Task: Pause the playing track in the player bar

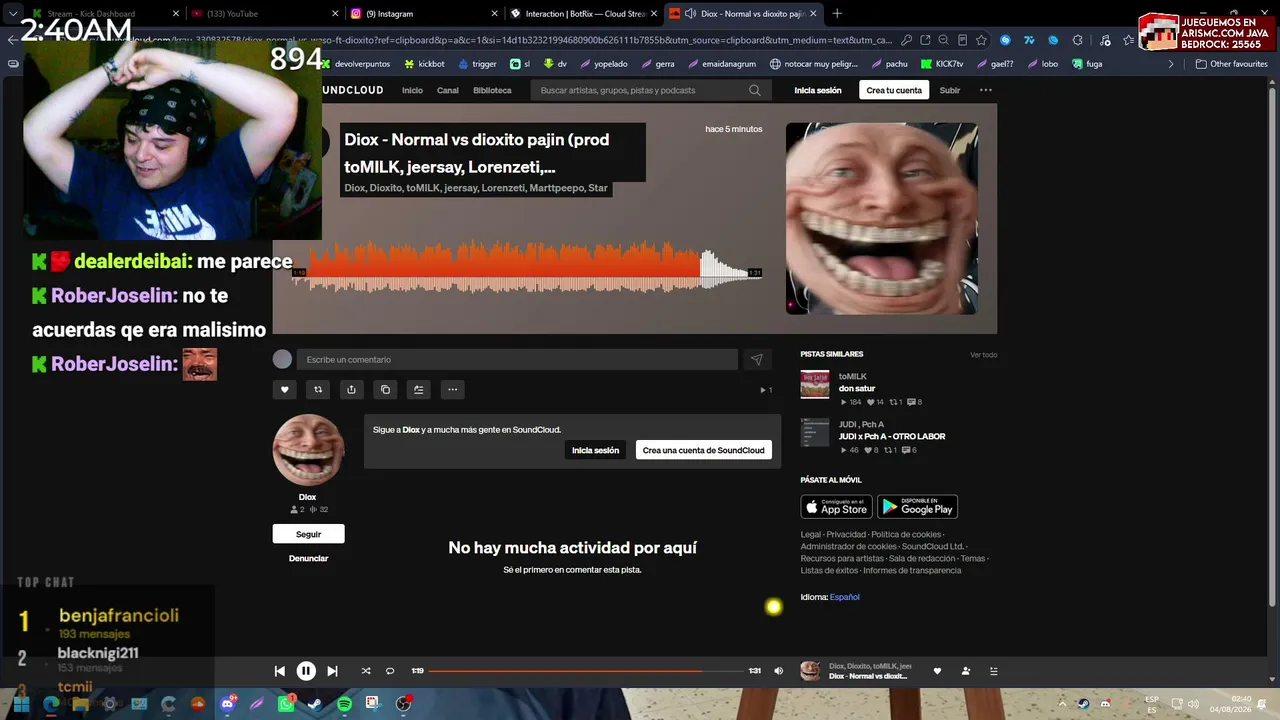Action: pyautogui.click(x=306, y=671)
